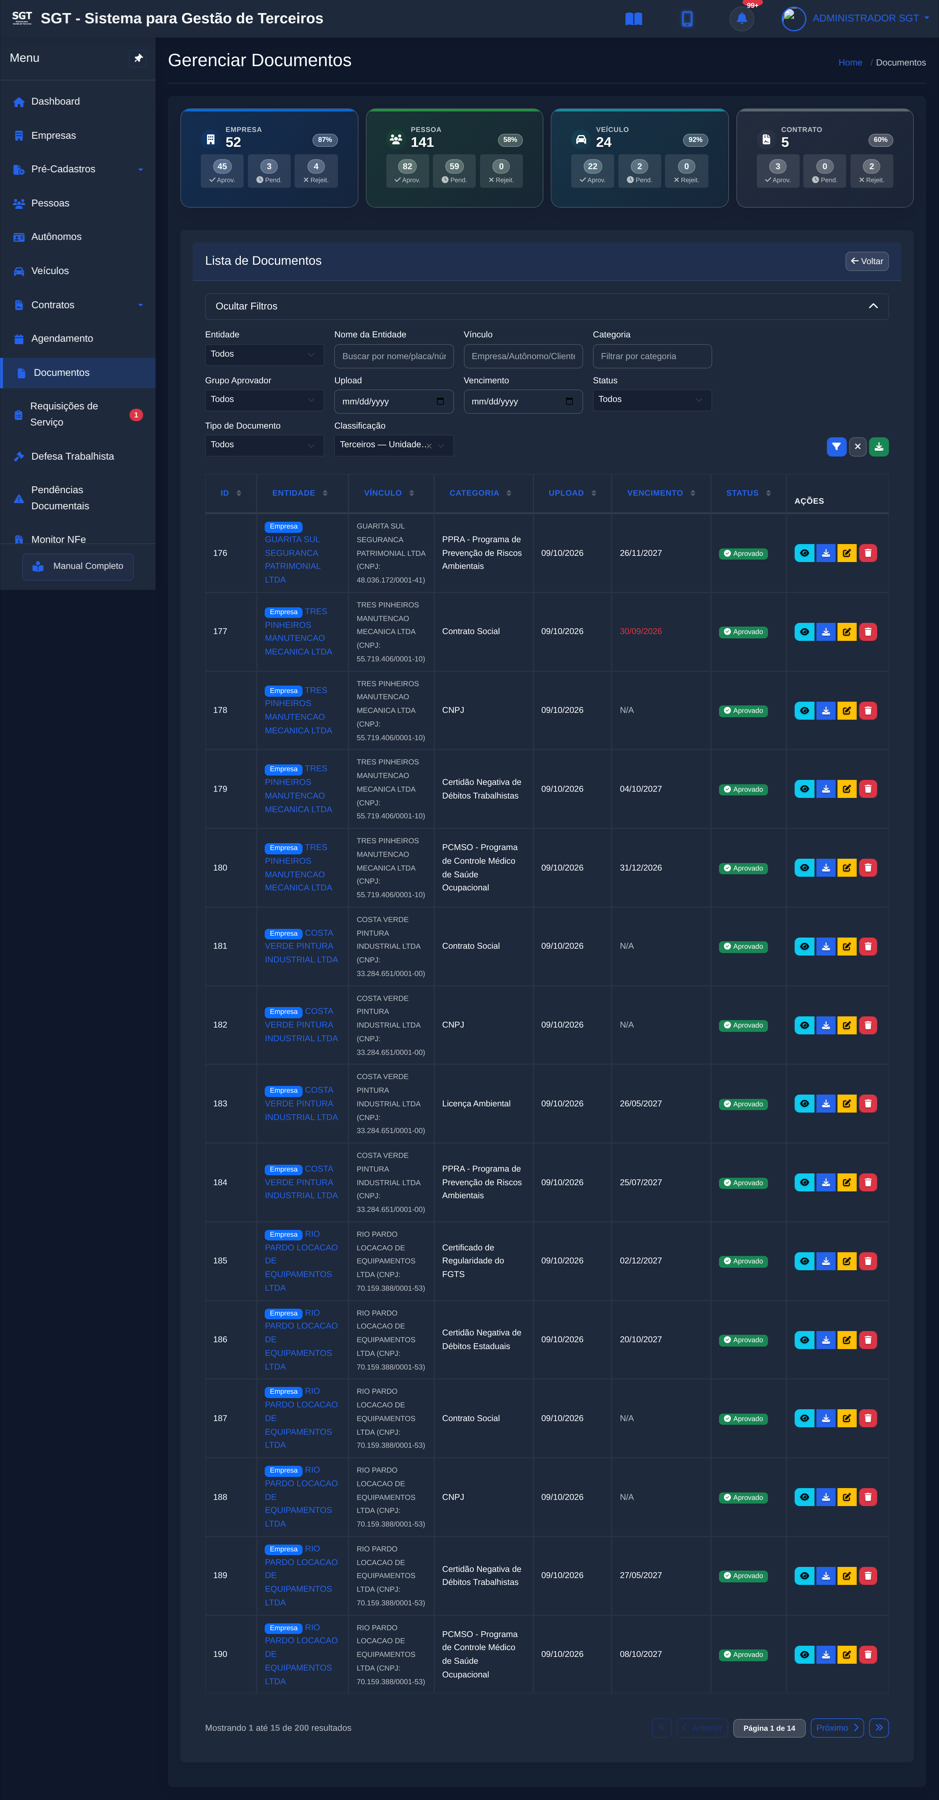939x1800 pixels.
Task: Apply filters with the blue funnel button
Action: (836, 447)
